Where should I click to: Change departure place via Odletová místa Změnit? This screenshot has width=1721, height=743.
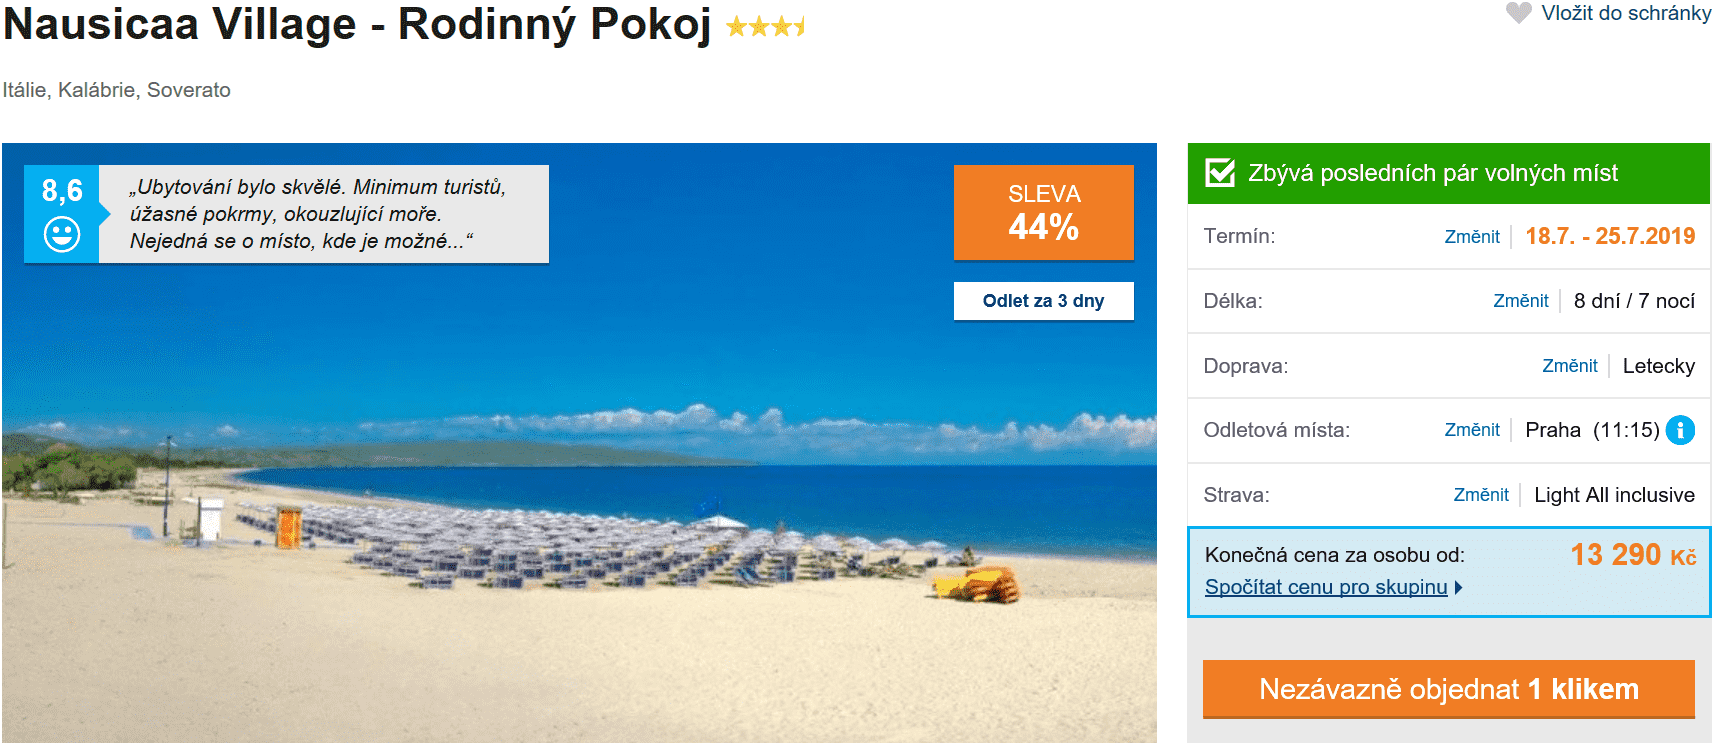click(x=1471, y=430)
